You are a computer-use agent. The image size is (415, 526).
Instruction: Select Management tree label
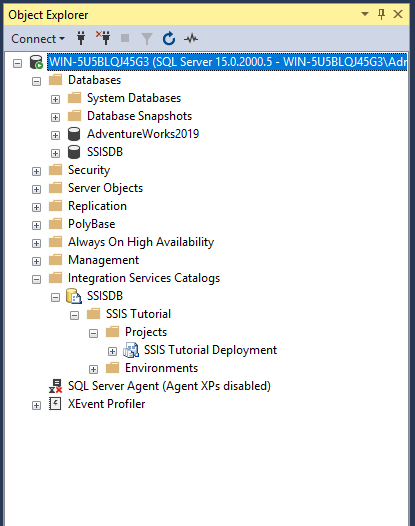pyautogui.click(x=103, y=260)
